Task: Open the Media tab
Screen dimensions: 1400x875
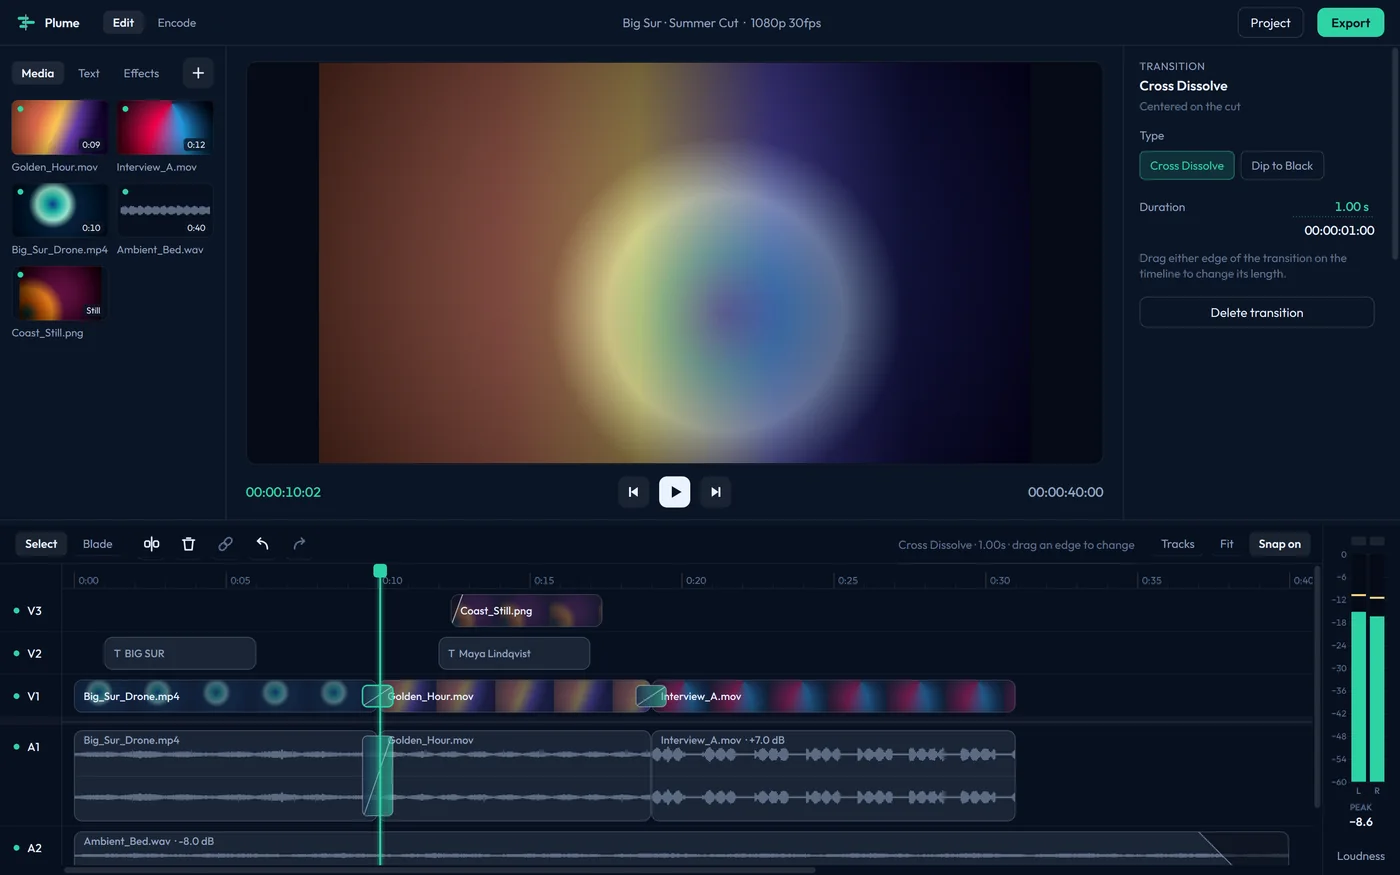Action: tap(38, 73)
